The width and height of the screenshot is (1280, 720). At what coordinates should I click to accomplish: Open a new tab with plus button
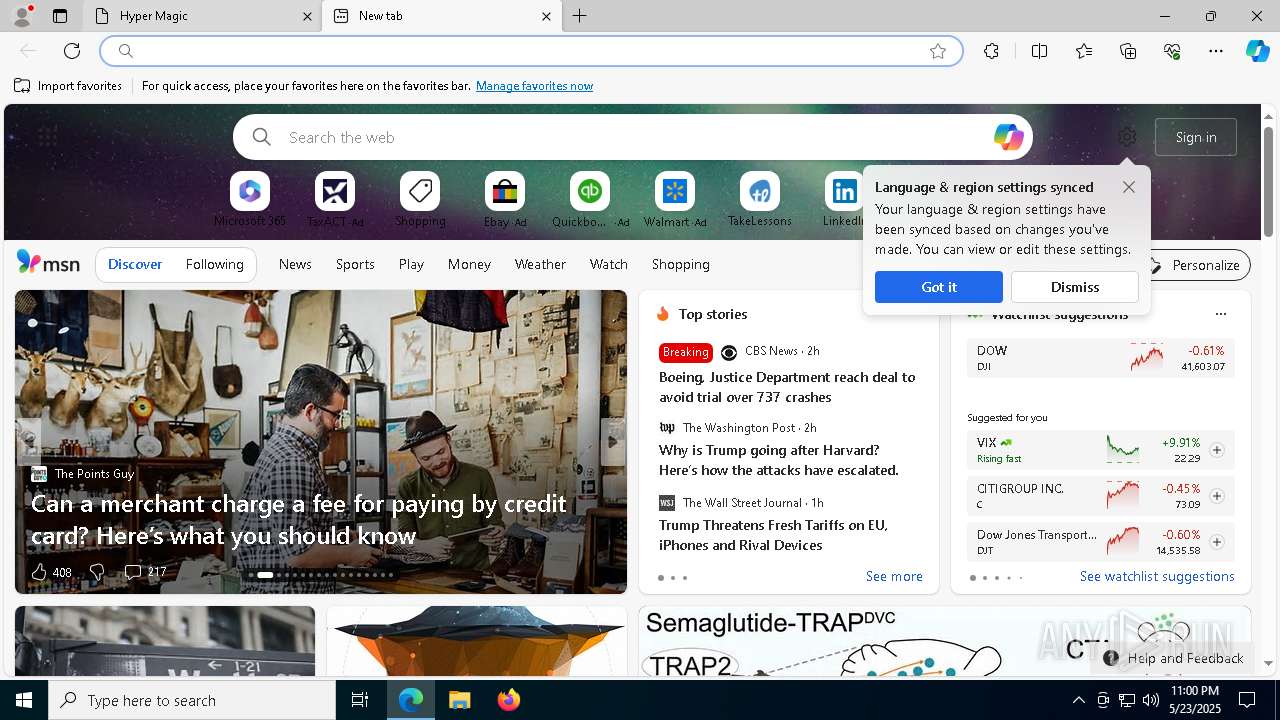coord(580,16)
